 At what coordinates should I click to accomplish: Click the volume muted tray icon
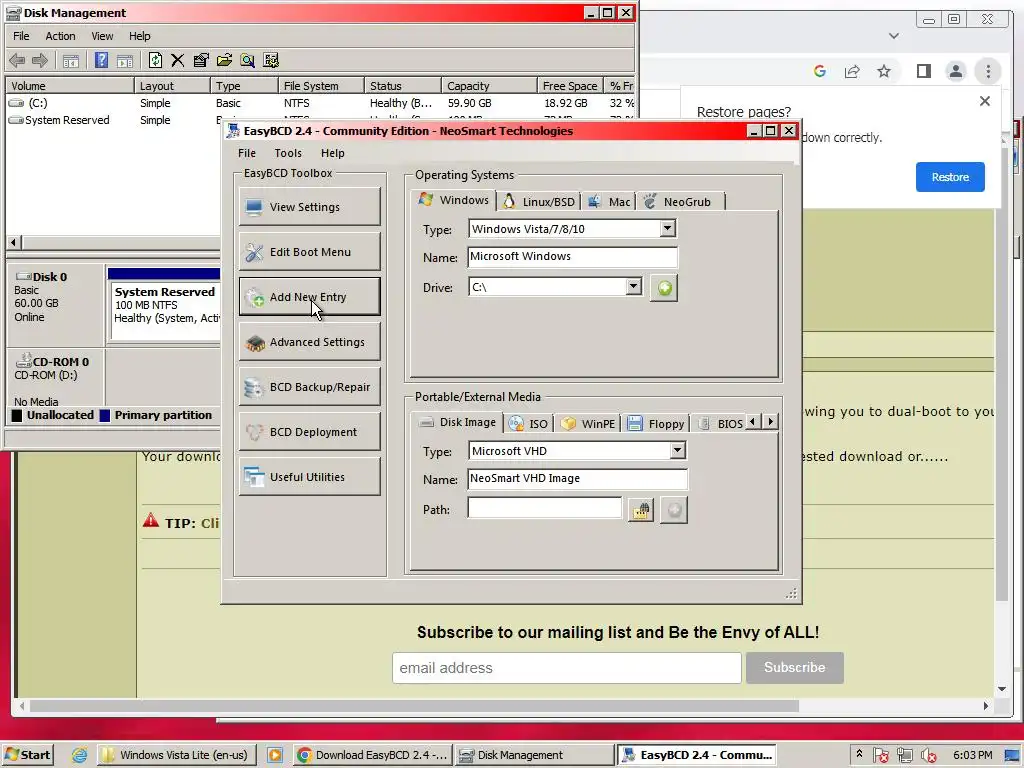pyautogui.click(x=928, y=756)
